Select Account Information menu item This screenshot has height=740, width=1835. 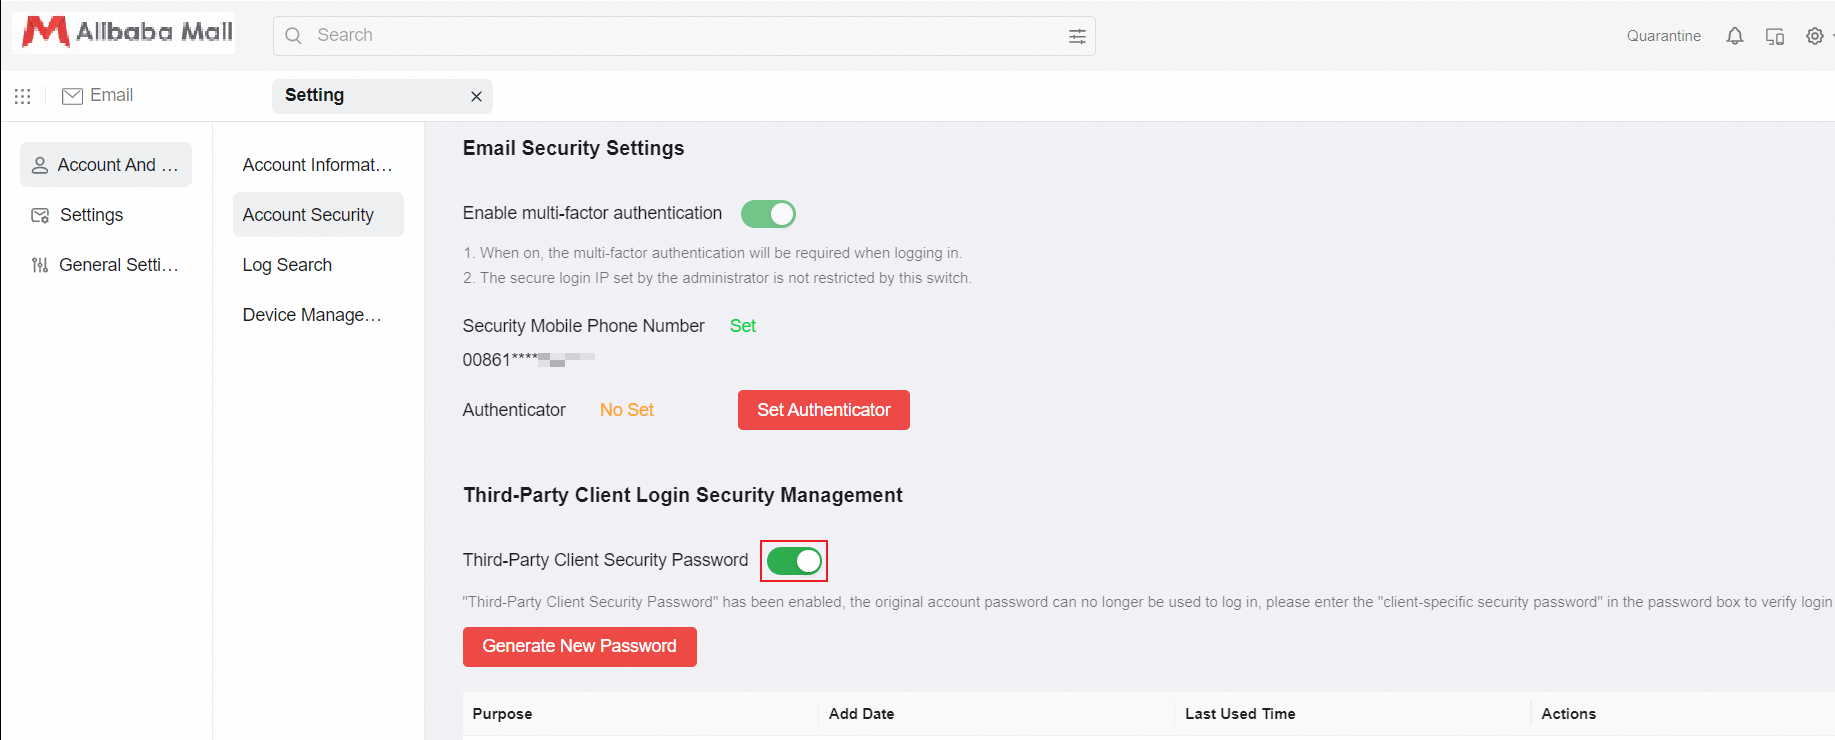[317, 165]
